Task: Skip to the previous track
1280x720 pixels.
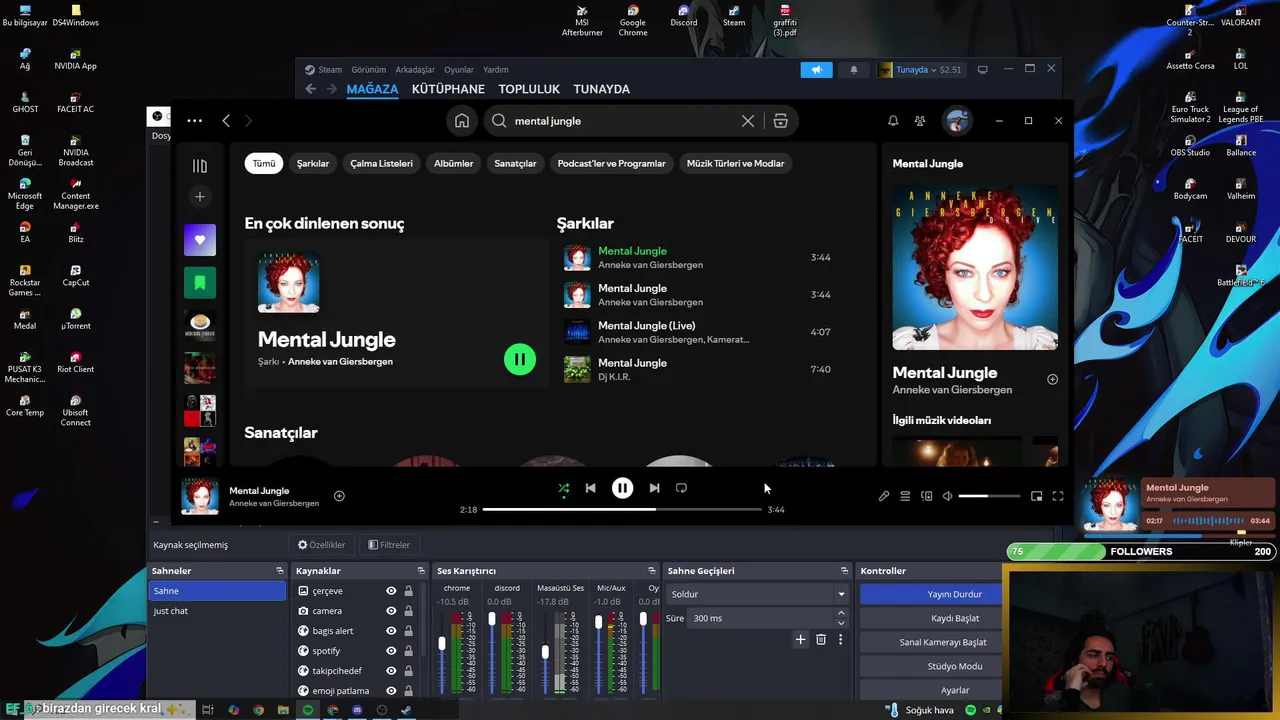Action: tap(590, 488)
